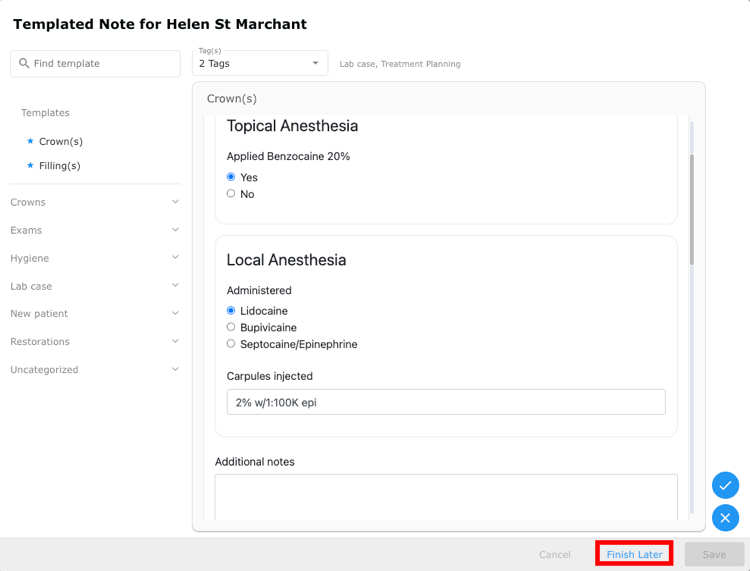
Task: Open the 2 Tags dropdown
Action: (260, 63)
